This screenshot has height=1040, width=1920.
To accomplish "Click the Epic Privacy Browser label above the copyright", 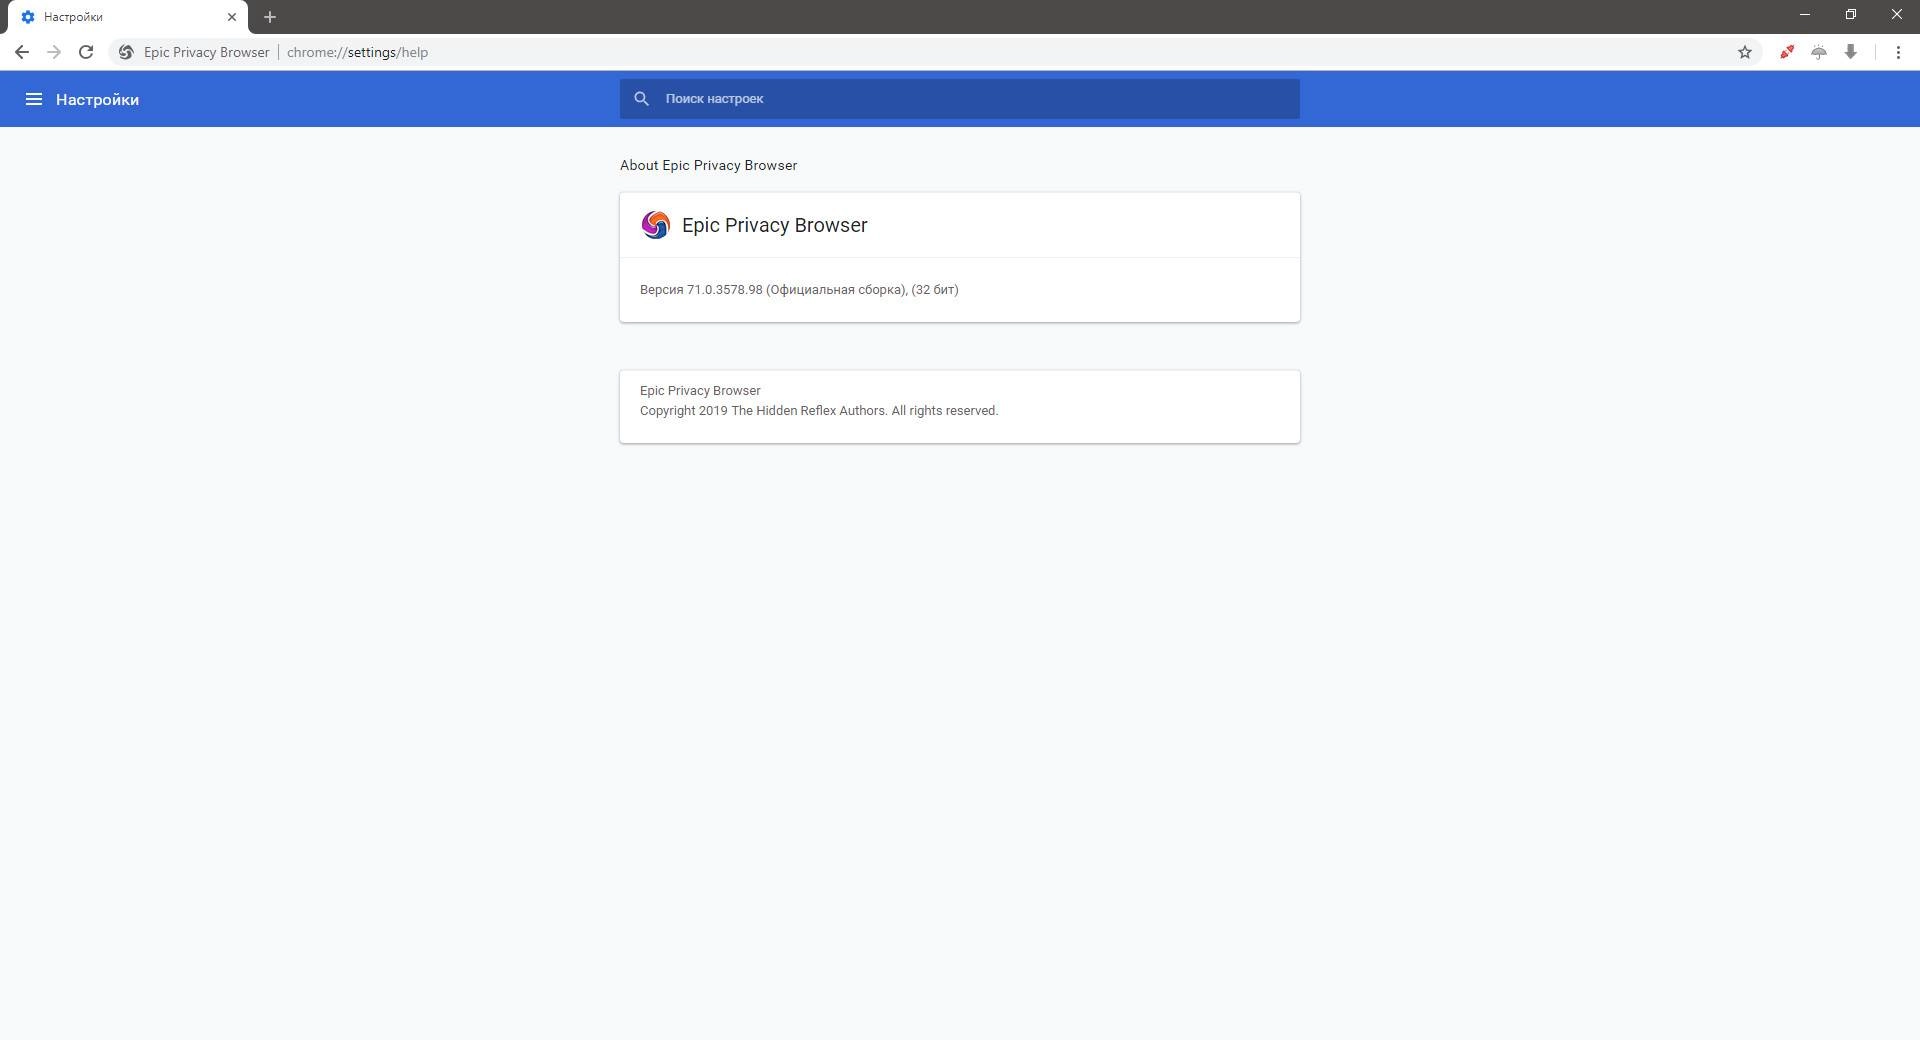I will click(700, 391).
